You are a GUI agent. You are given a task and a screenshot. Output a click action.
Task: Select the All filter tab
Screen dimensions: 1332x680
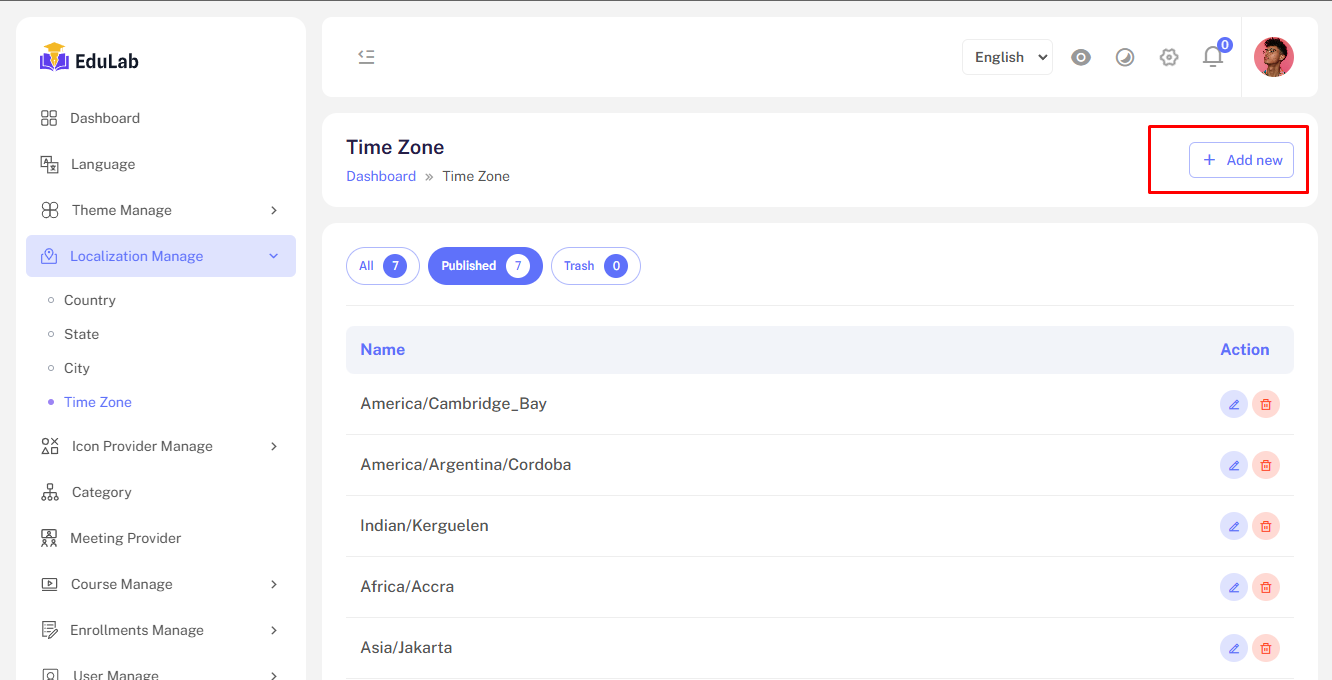[x=382, y=266]
